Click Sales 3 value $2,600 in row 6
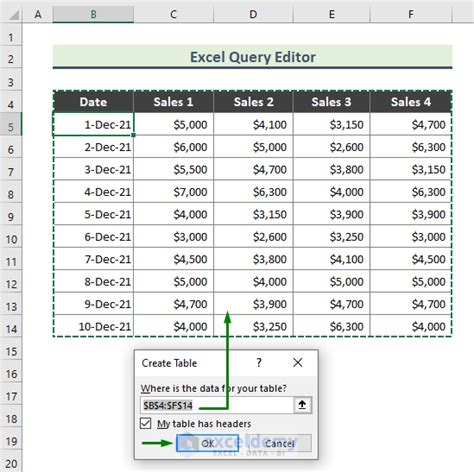The image size is (474, 472). (x=332, y=147)
